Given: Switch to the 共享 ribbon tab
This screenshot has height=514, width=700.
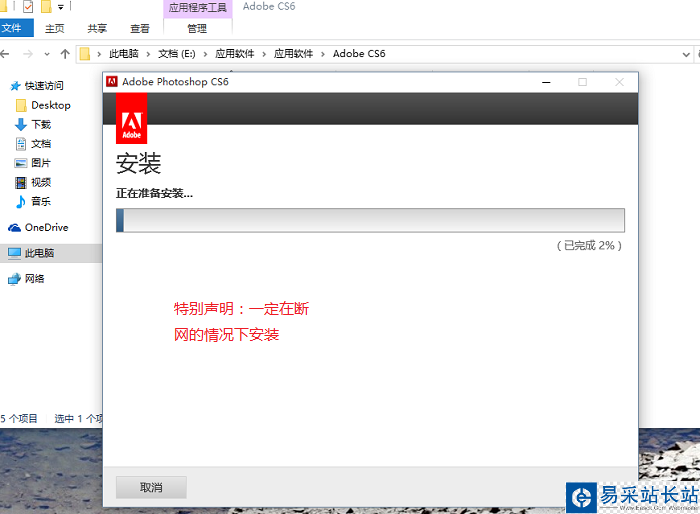Looking at the screenshot, I should click(97, 29).
